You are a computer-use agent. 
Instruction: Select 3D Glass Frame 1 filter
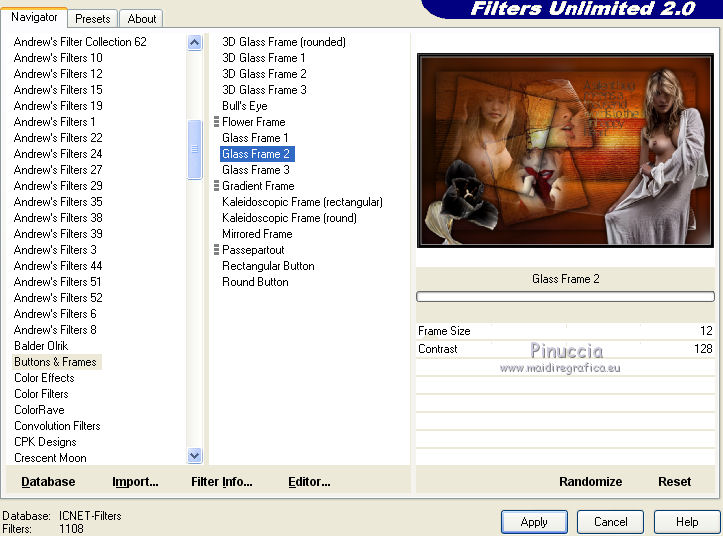point(263,58)
